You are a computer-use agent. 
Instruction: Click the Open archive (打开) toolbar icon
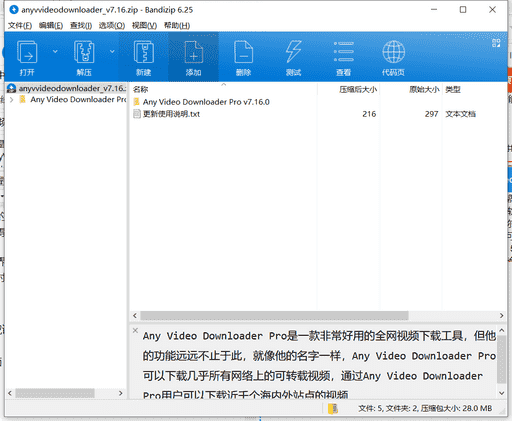click(x=27, y=52)
